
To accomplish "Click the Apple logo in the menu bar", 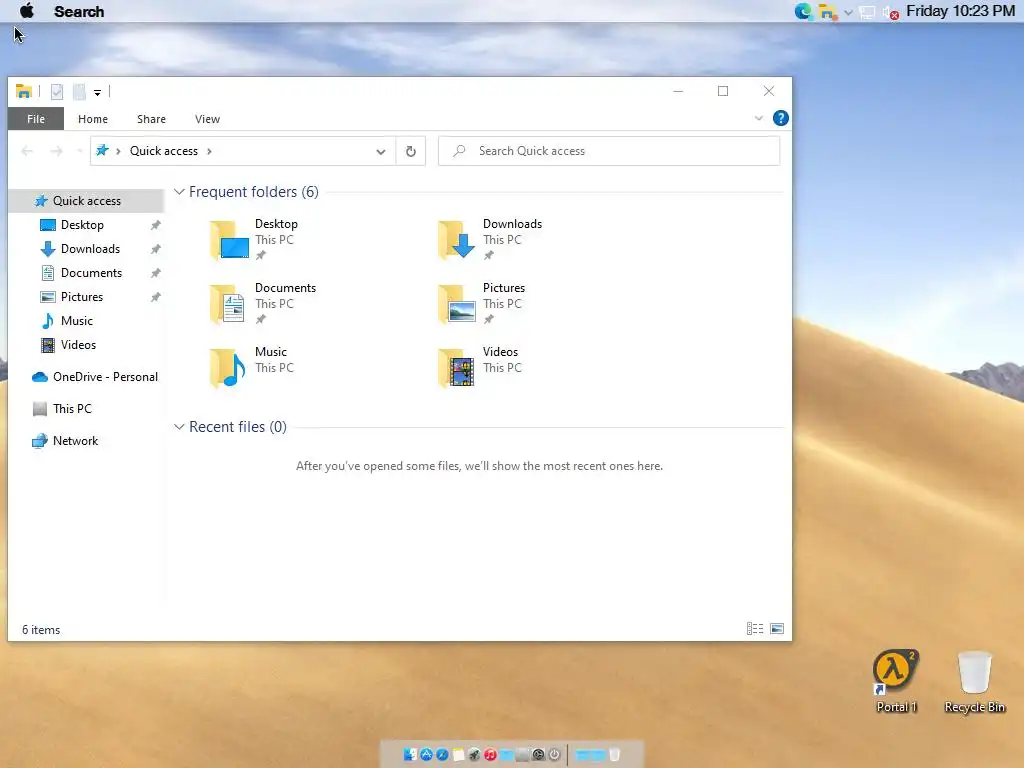I will point(27,11).
